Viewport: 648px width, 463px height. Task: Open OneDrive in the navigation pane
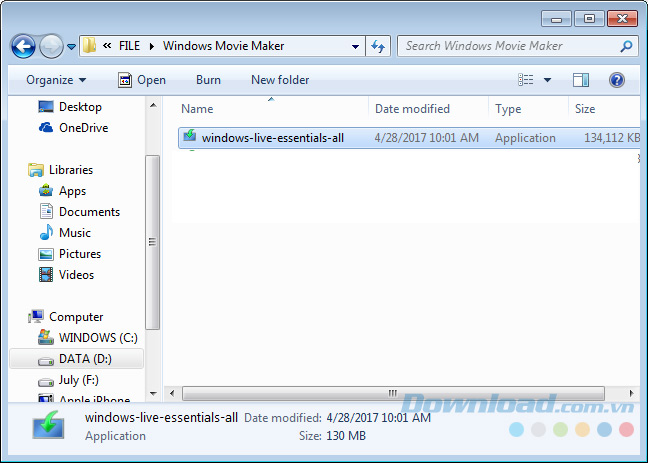pos(82,128)
